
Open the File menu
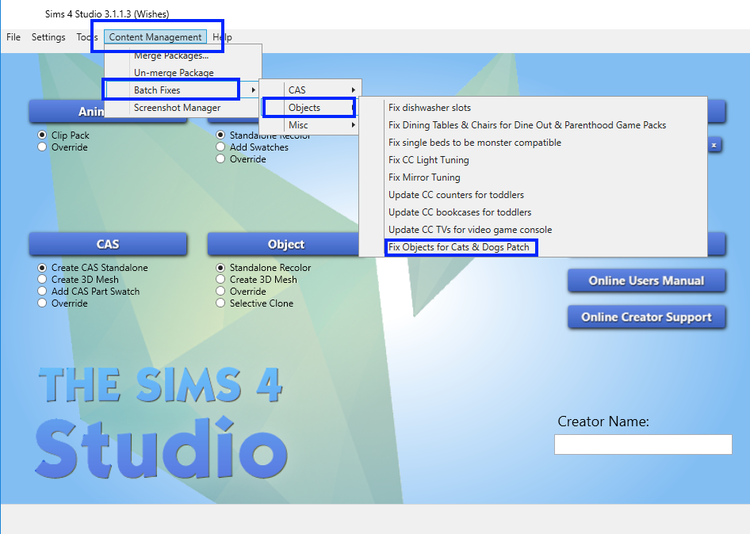click(13, 37)
